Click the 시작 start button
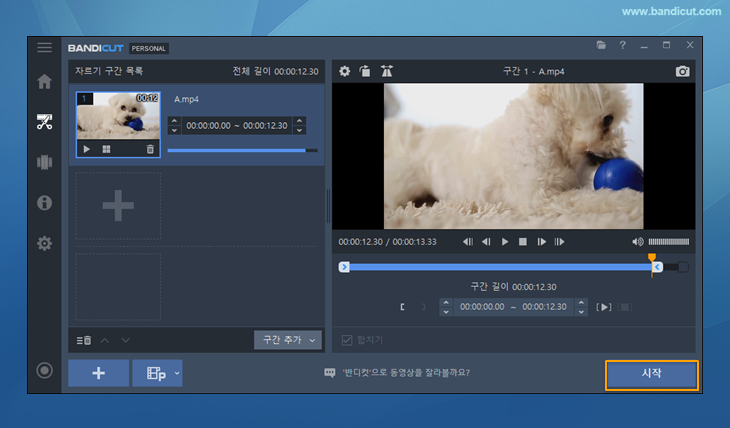730x428 pixels. (651, 374)
